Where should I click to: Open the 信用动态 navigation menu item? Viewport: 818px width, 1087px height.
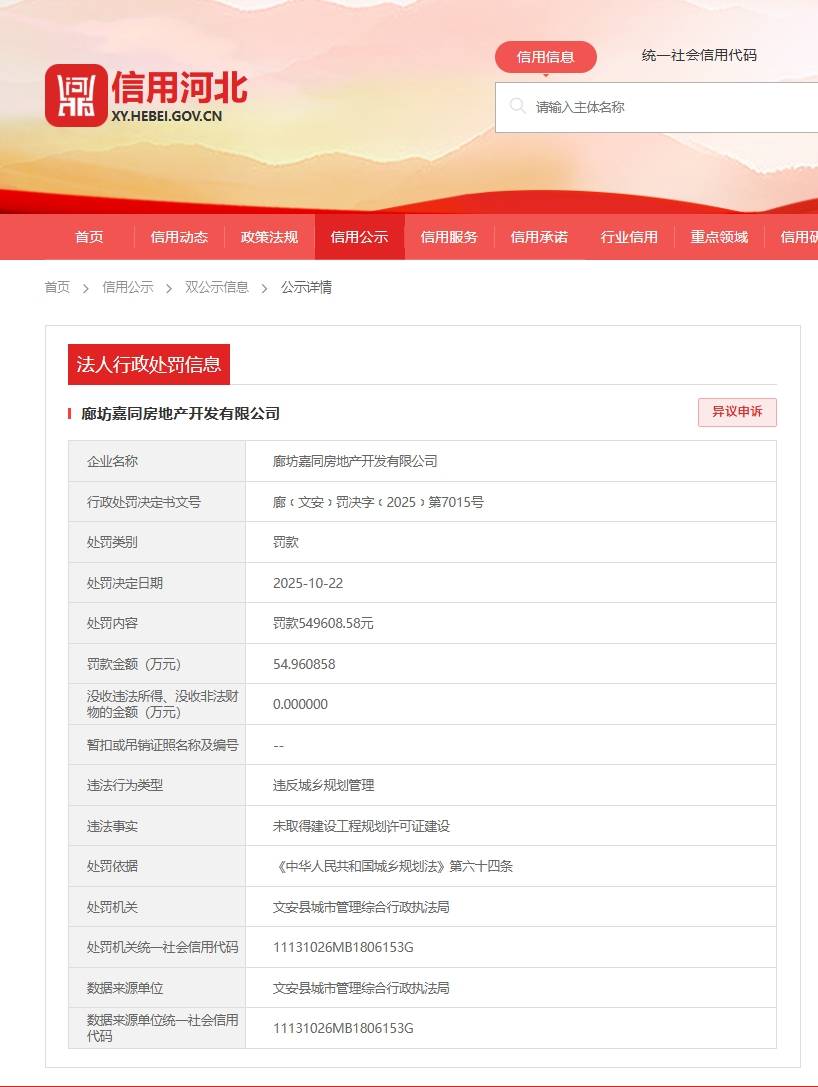click(179, 237)
